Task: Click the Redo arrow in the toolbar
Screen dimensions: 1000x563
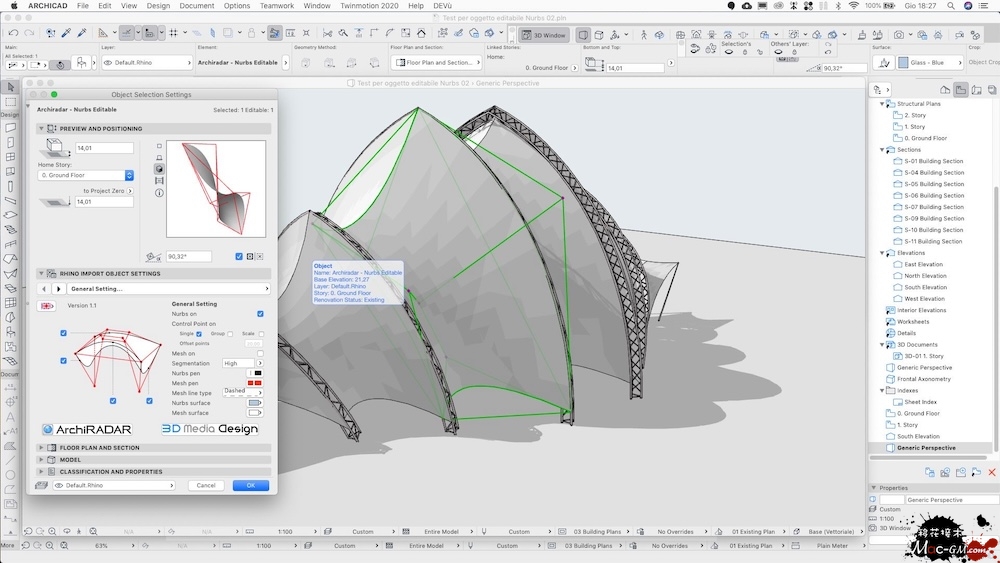Action: pyautogui.click(x=29, y=33)
